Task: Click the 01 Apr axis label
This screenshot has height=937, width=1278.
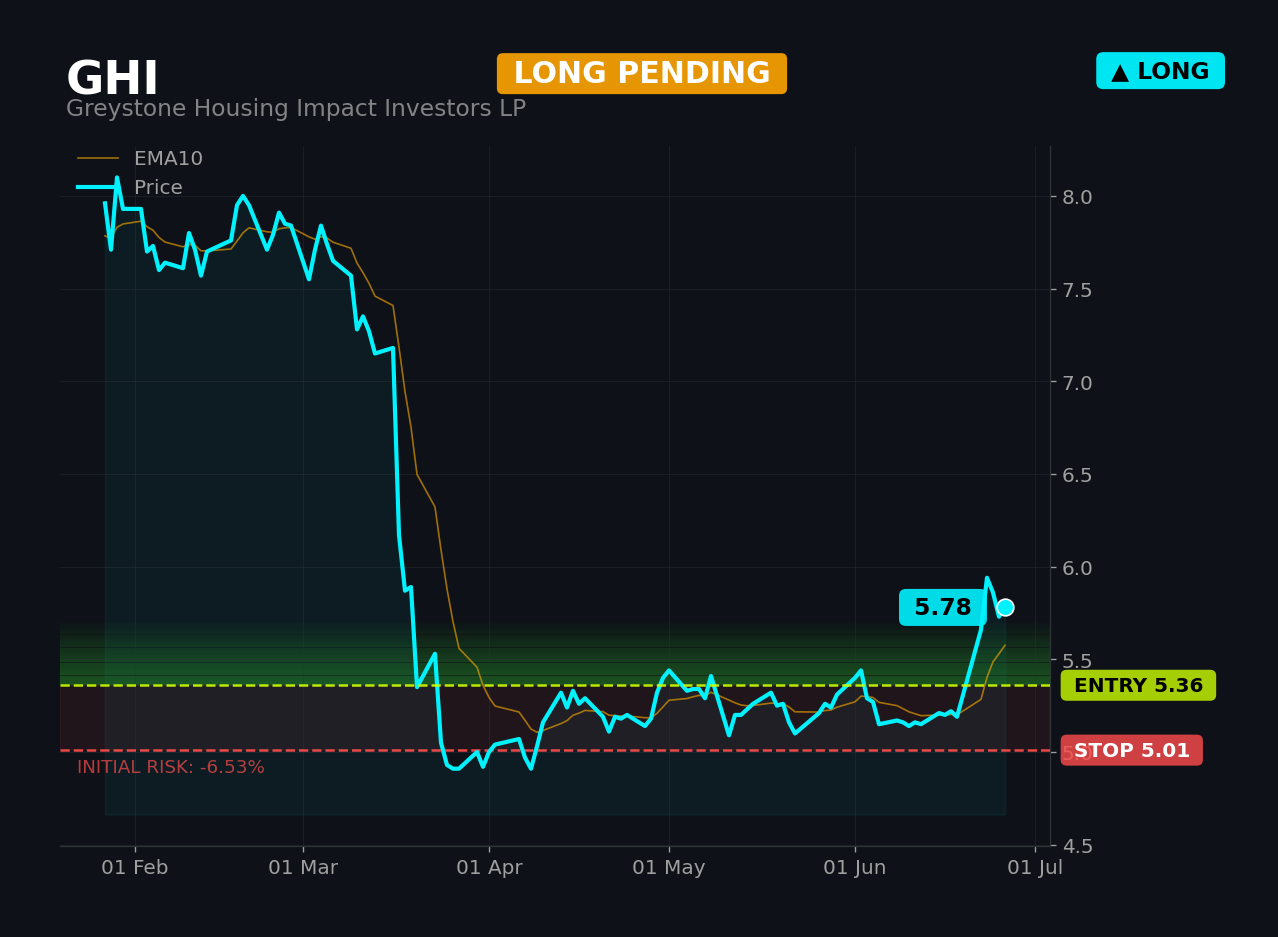Action: point(489,868)
